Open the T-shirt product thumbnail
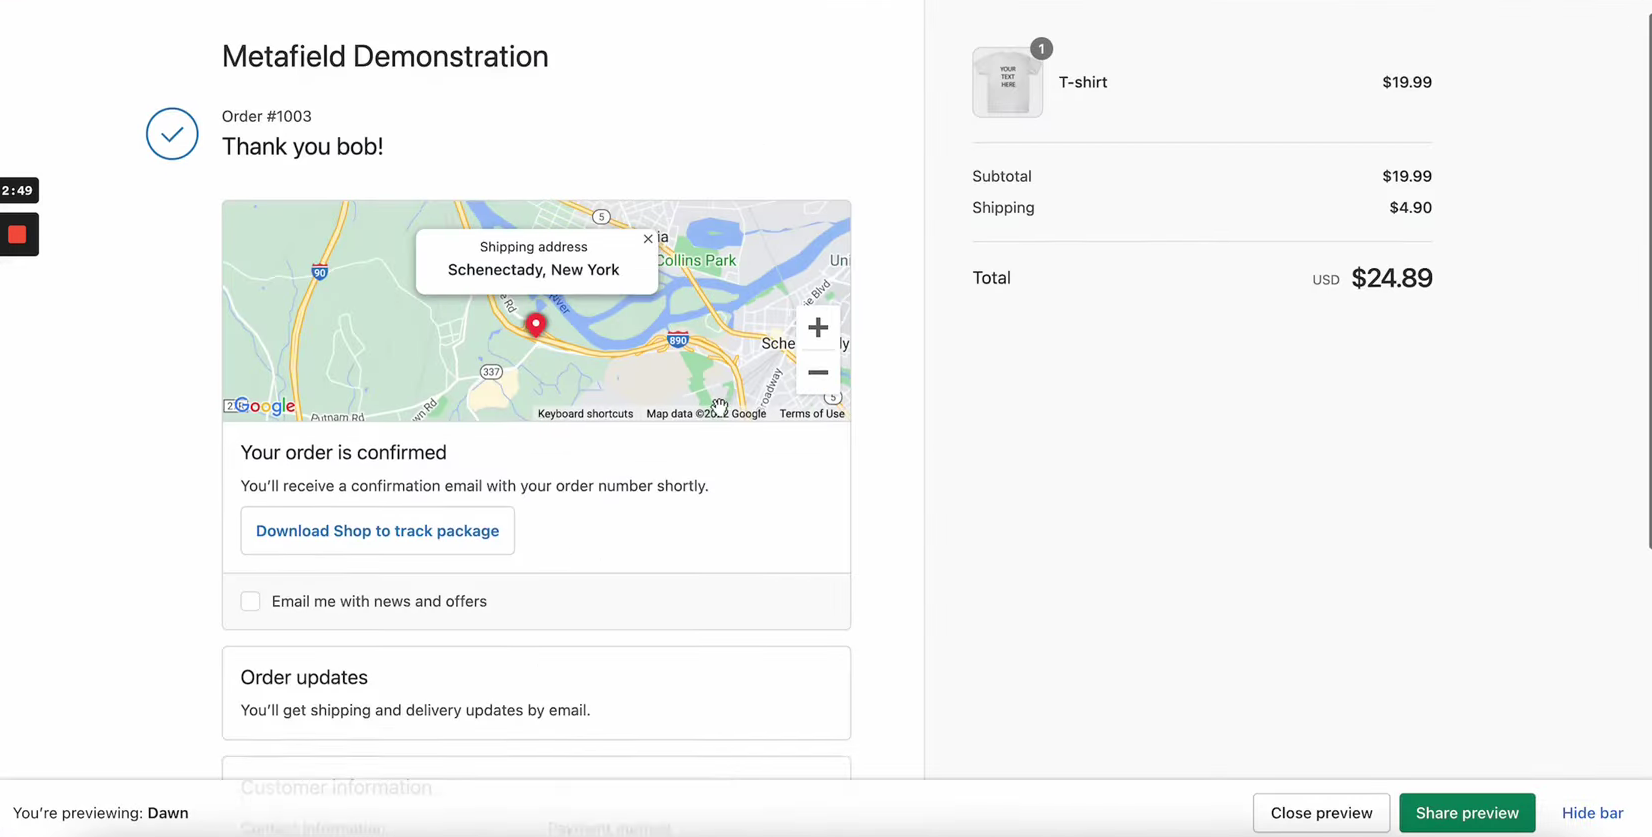1652x837 pixels. [1007, 82]
